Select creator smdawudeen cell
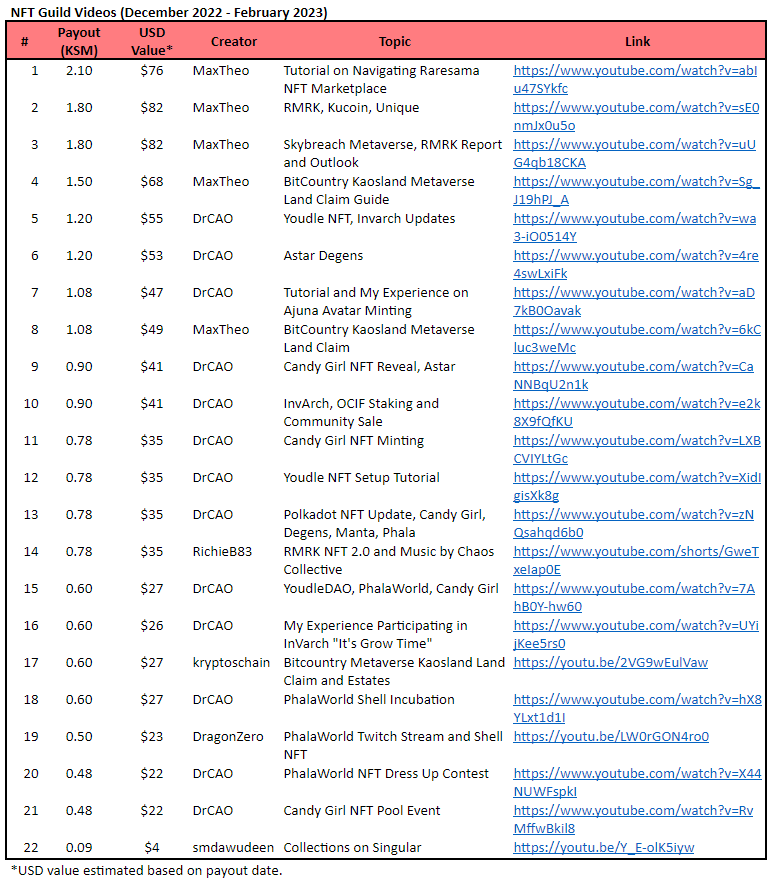Screen dimensions: 772x882 tap(233, 848)
